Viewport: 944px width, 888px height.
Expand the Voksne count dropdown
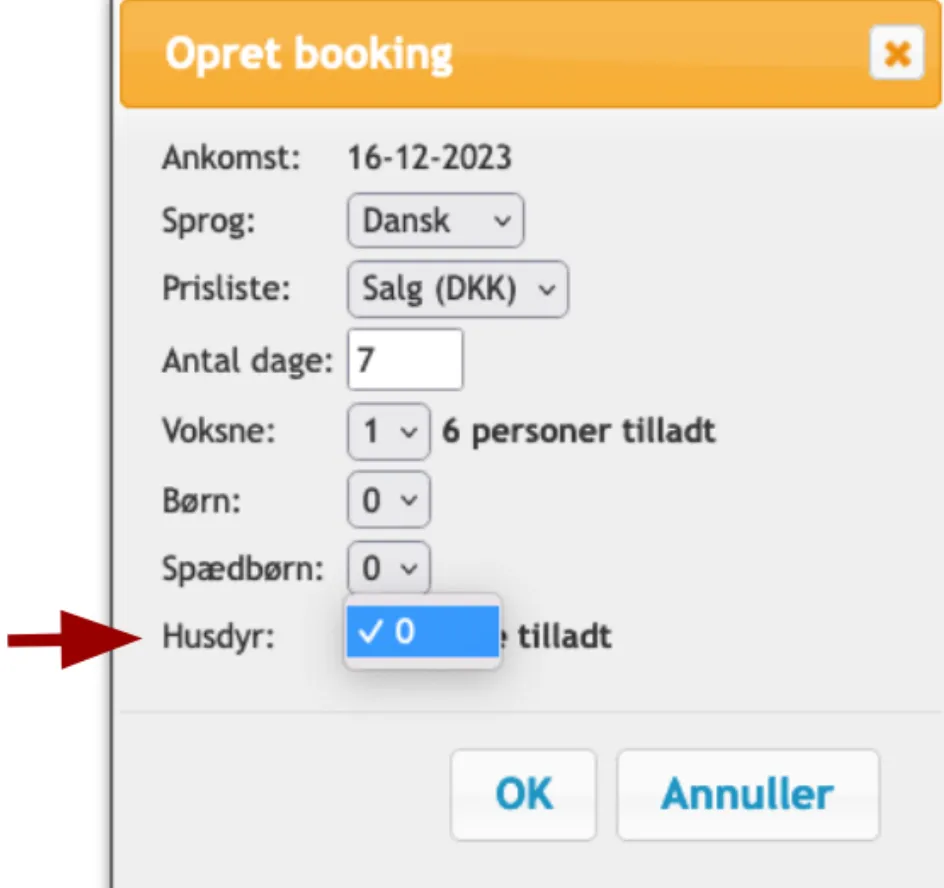coord(388,431)
